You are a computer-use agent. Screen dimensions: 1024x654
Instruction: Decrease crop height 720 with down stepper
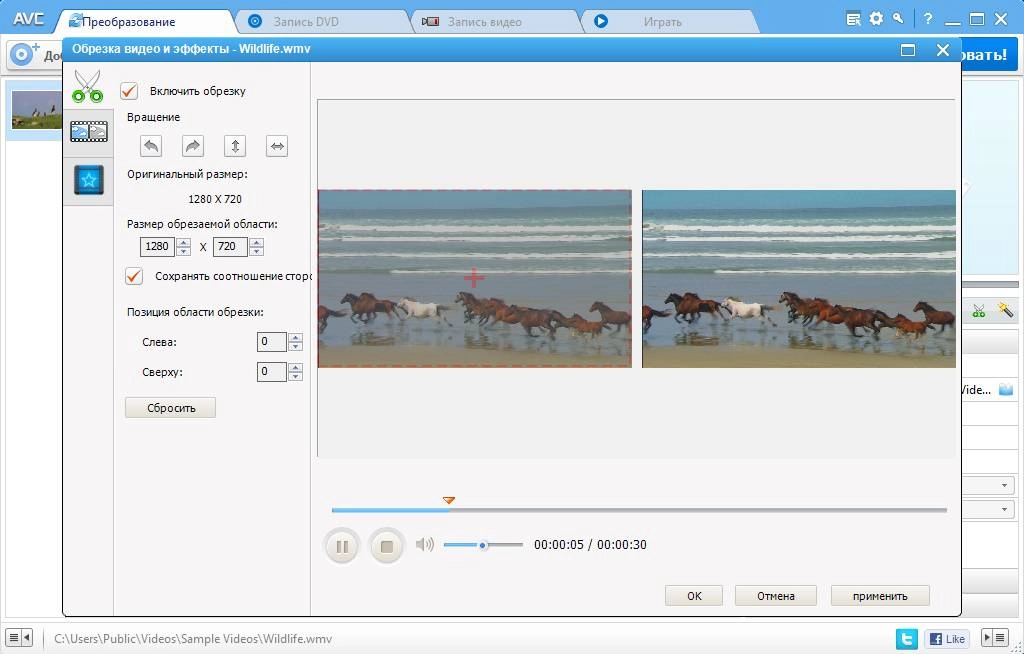tap(257, 251)
